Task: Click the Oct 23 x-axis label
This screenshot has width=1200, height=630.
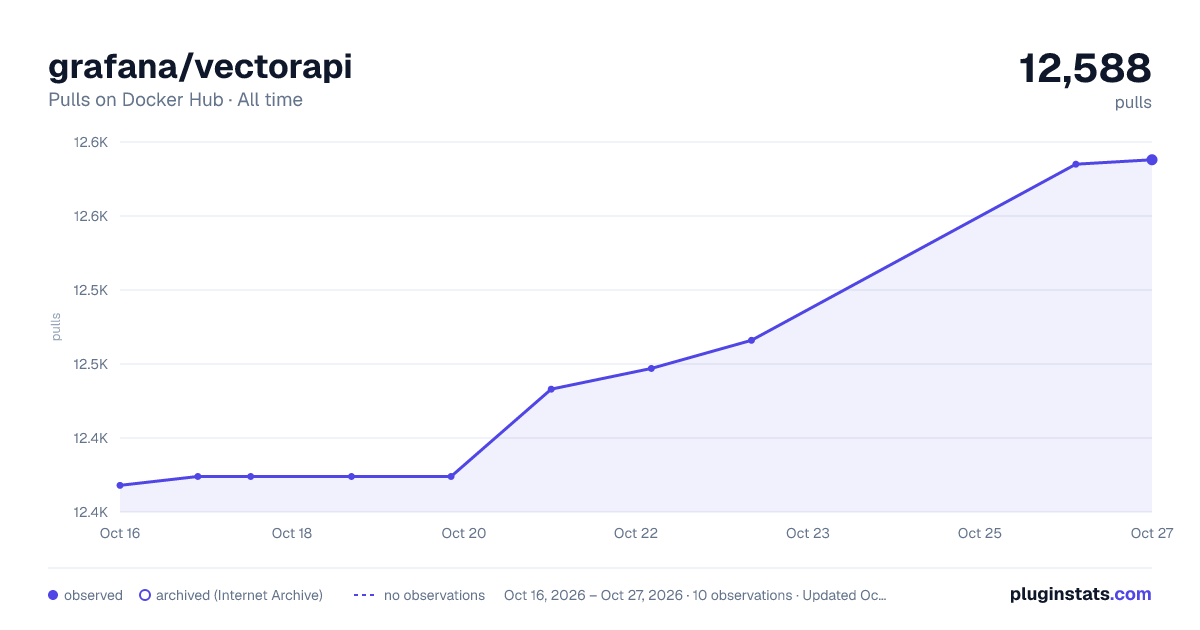Action: click(808, 533)
